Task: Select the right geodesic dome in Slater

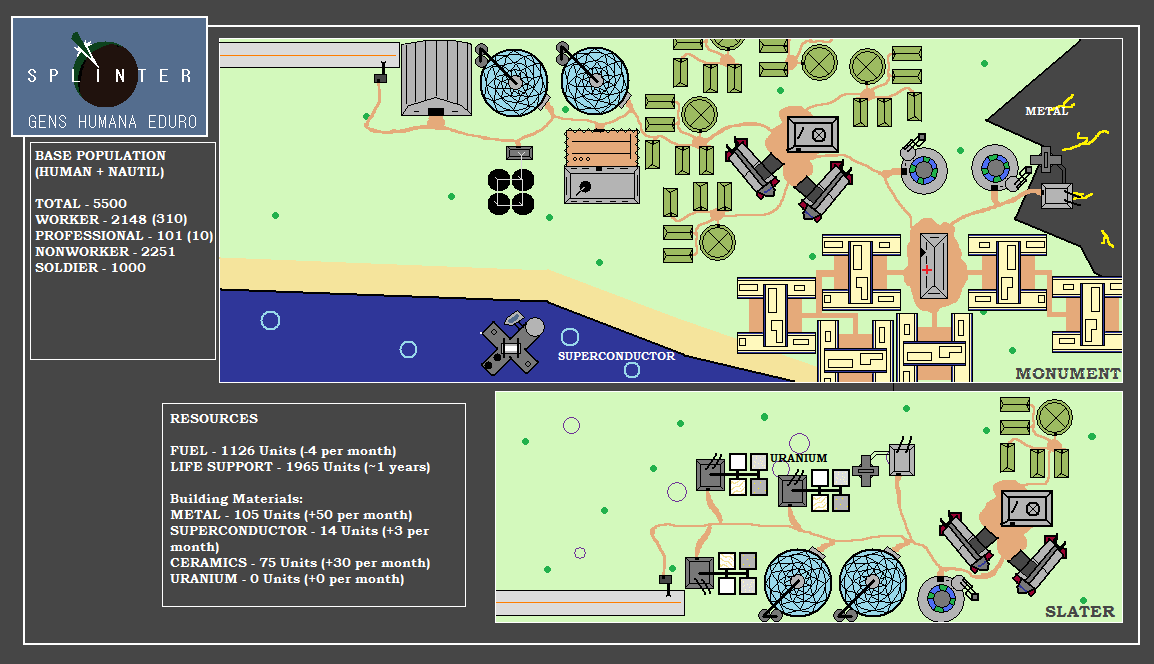Action: [x=873, y=582]
